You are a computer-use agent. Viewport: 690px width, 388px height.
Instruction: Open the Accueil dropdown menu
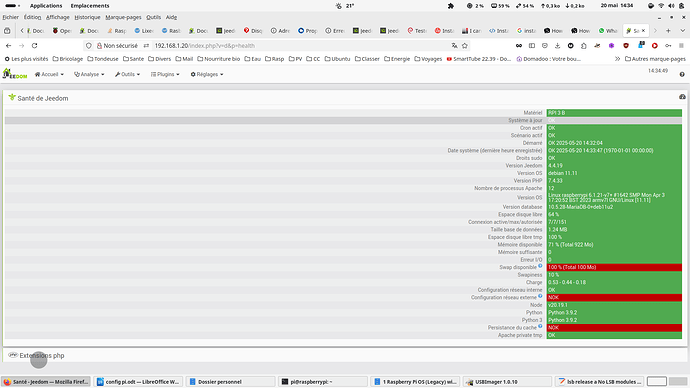[x=49, y=74]
